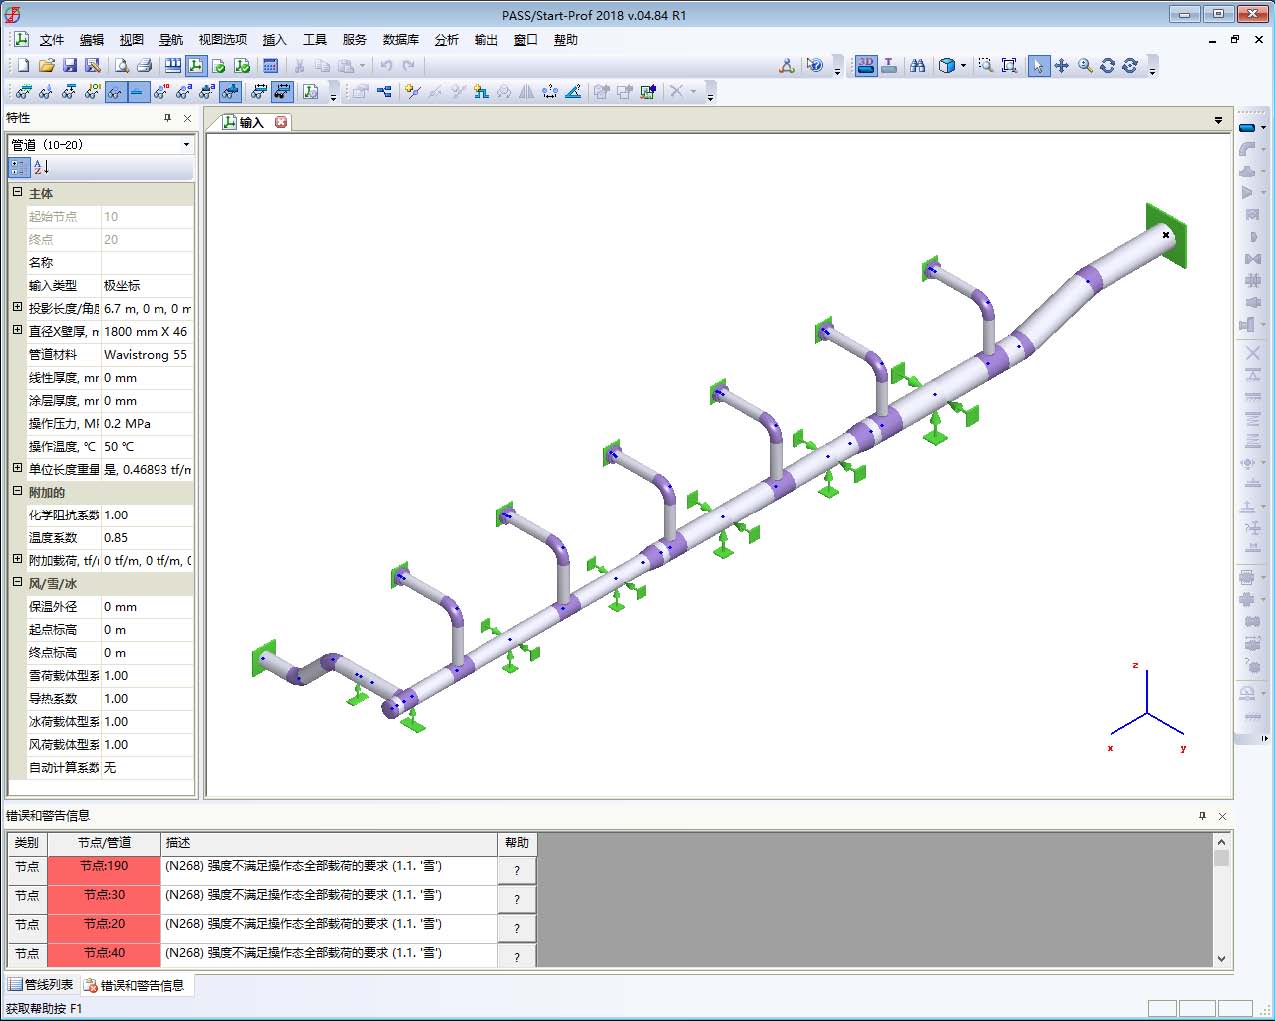1275x1021 pixels.
Task: Click the help button for 节点:30 row
Action: coord(516,899)
